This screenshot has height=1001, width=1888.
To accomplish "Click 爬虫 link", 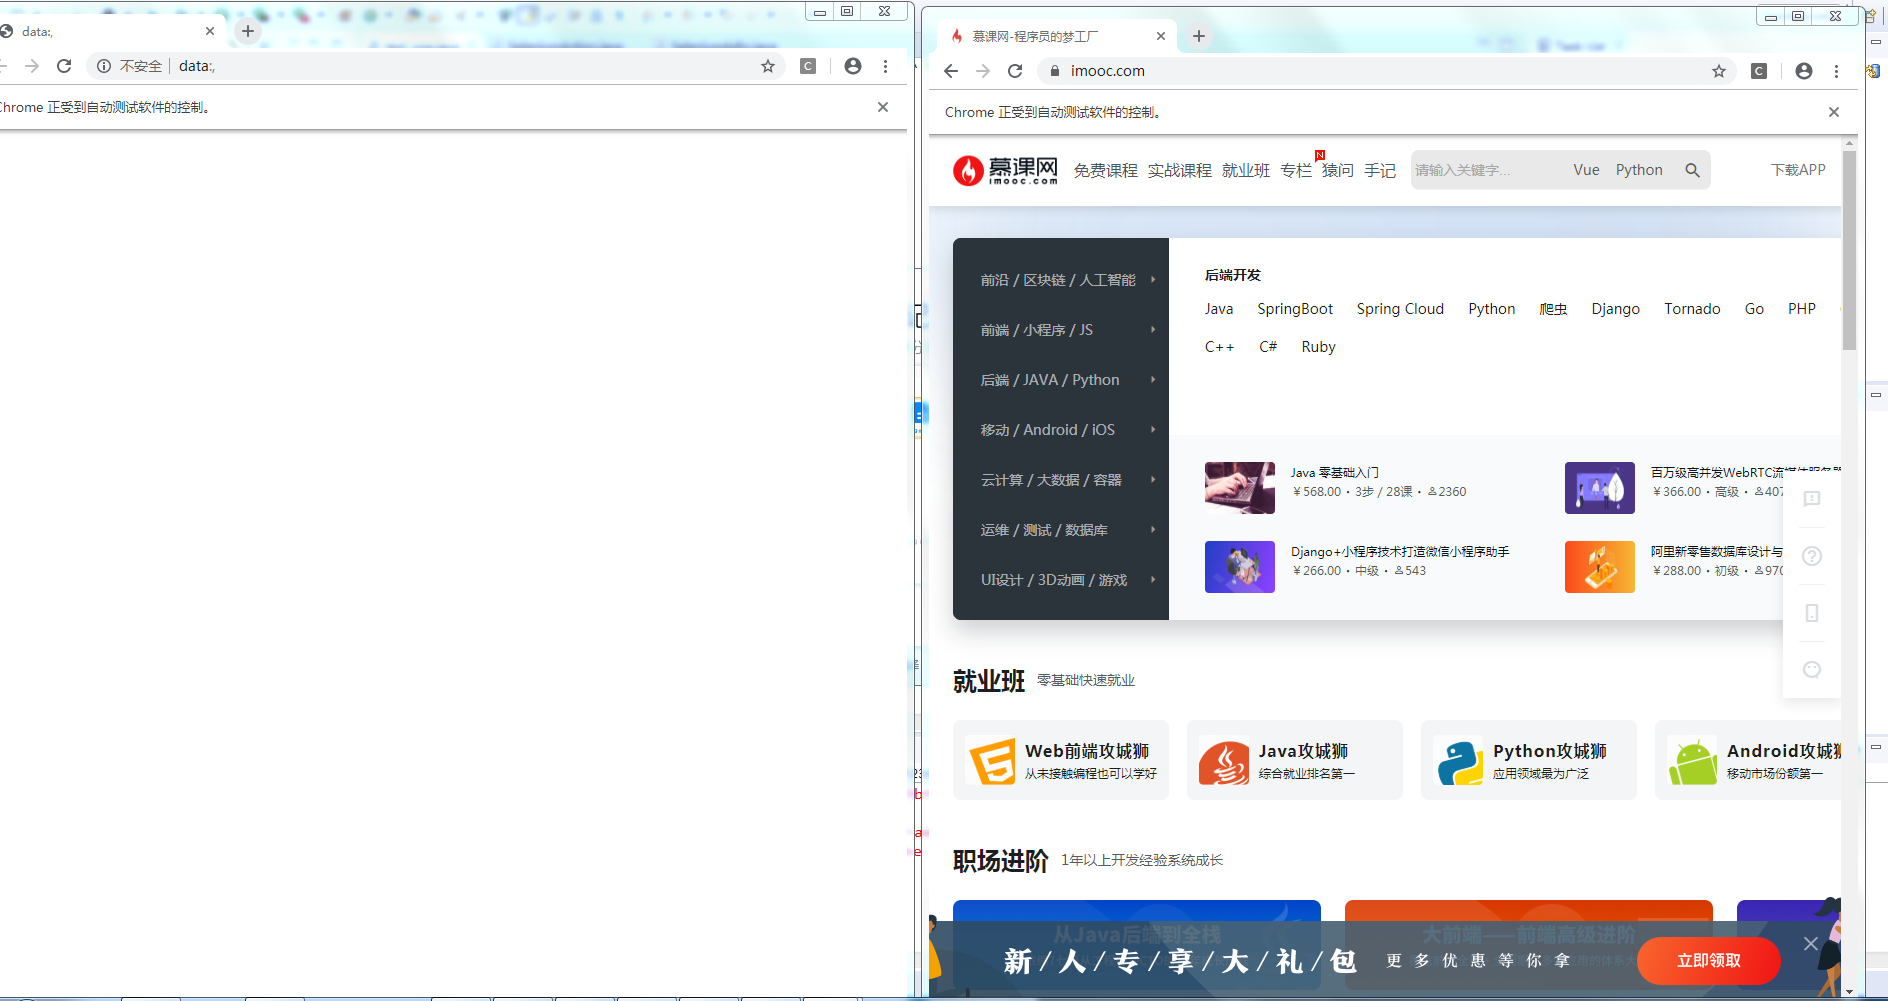I will [1553, 309].
